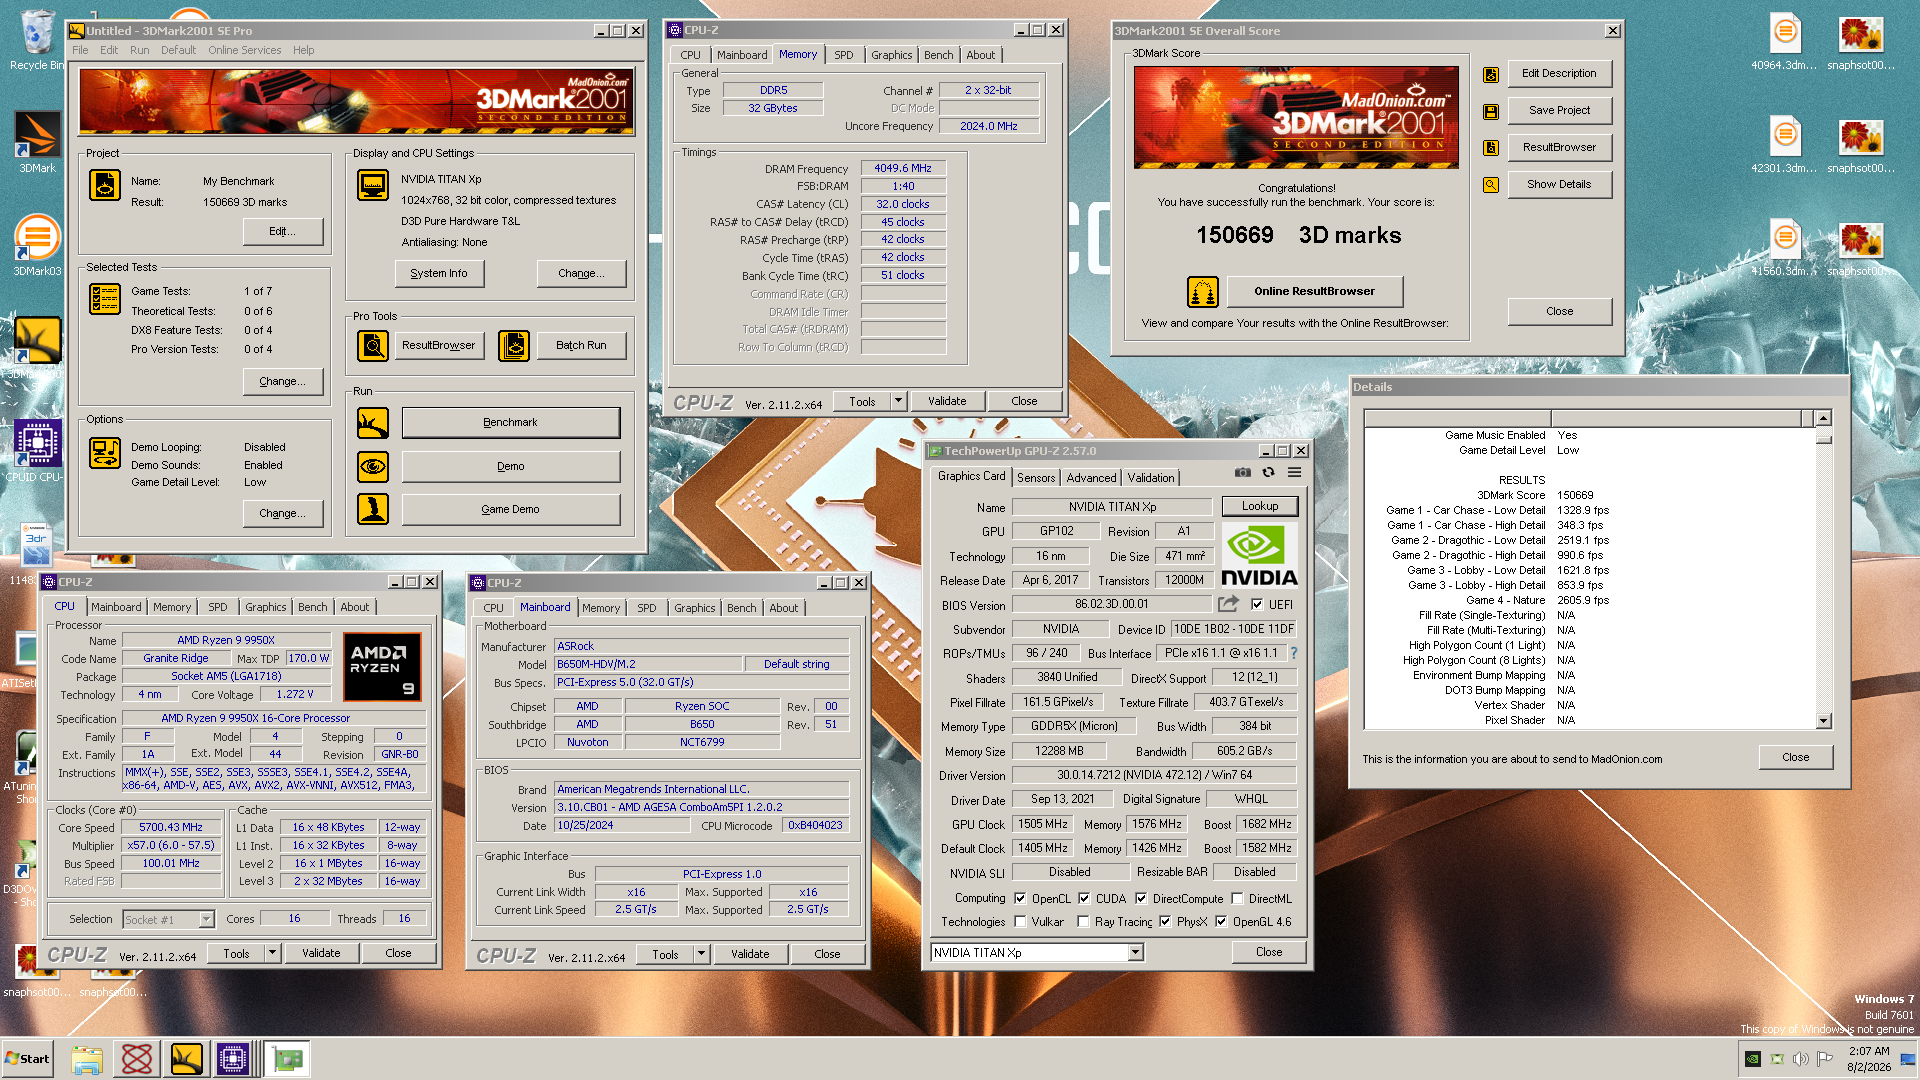Open Windows Explorer from the taskbar
The height and width of the screenshot is (1080, 1920).
[x=87, y=1059]
